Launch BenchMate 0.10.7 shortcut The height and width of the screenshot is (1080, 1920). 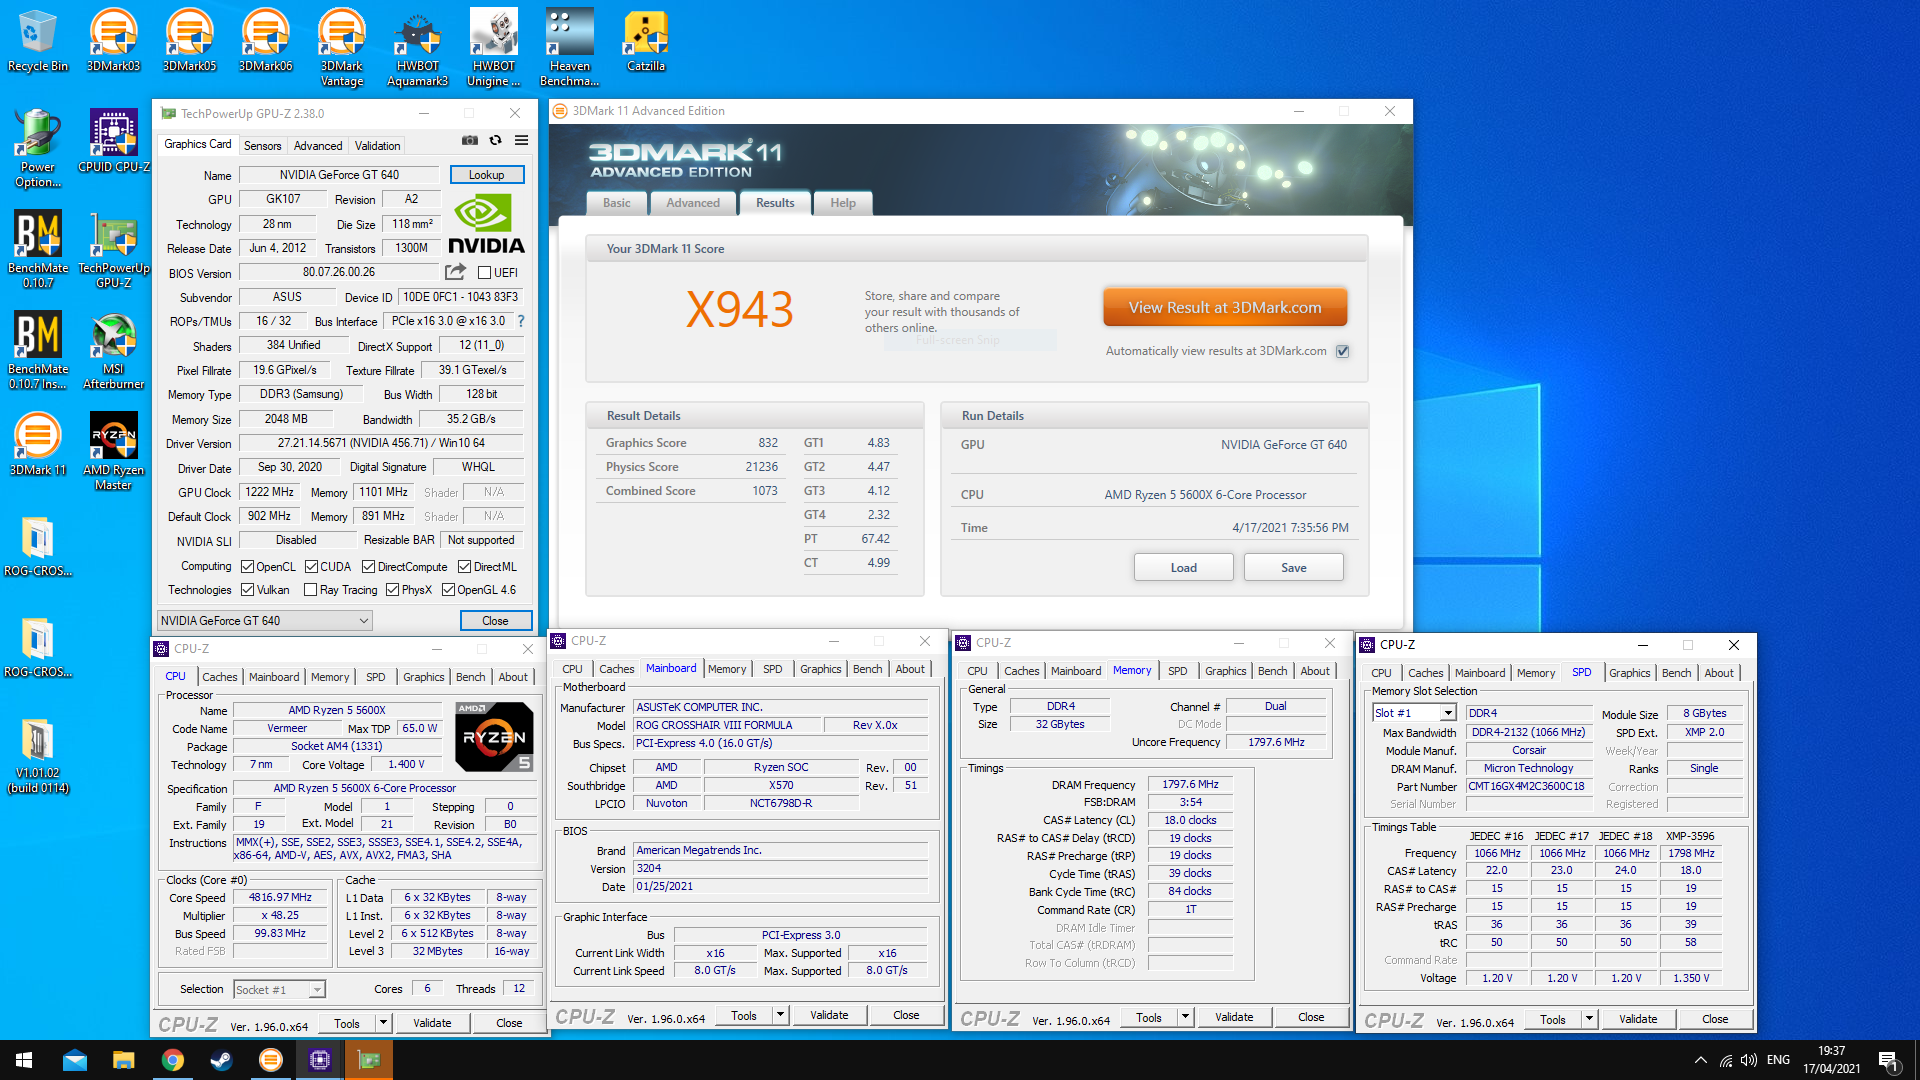click(x=38, y=249)
